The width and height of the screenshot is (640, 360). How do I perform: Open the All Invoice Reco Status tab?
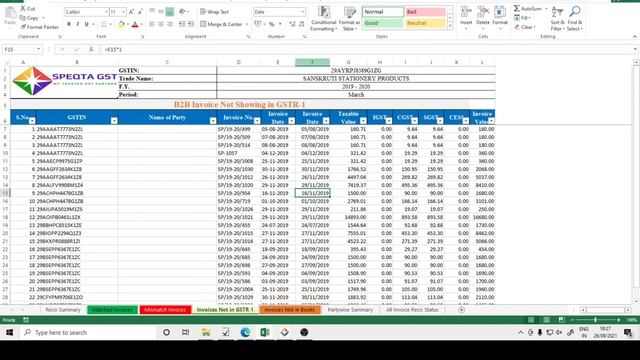(x=412, y=310)
